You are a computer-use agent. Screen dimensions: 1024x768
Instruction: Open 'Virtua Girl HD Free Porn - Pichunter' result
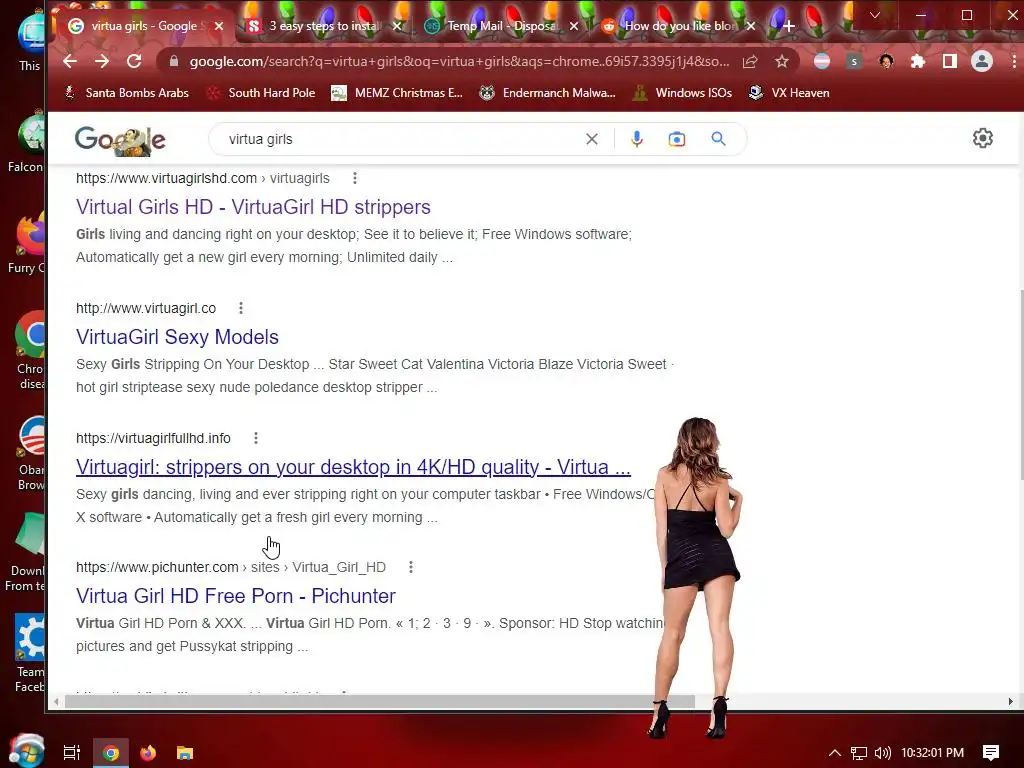coord(236,596)
